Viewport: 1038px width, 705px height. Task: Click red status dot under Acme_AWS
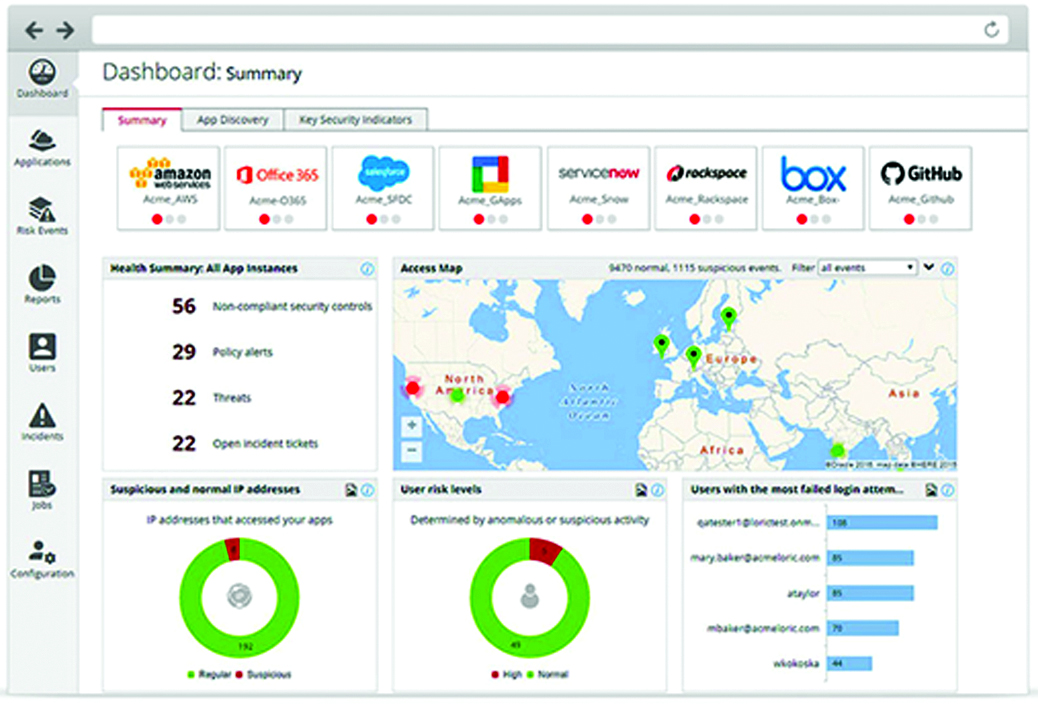point(157,219)
